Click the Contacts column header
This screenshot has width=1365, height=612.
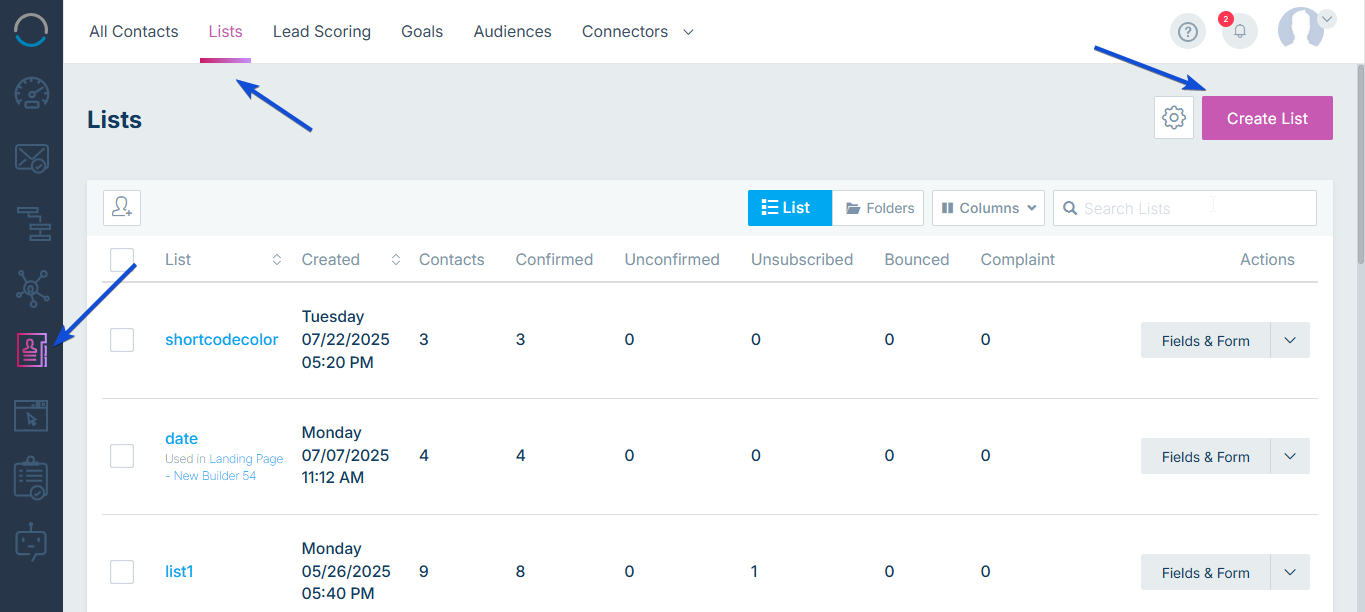451,259
